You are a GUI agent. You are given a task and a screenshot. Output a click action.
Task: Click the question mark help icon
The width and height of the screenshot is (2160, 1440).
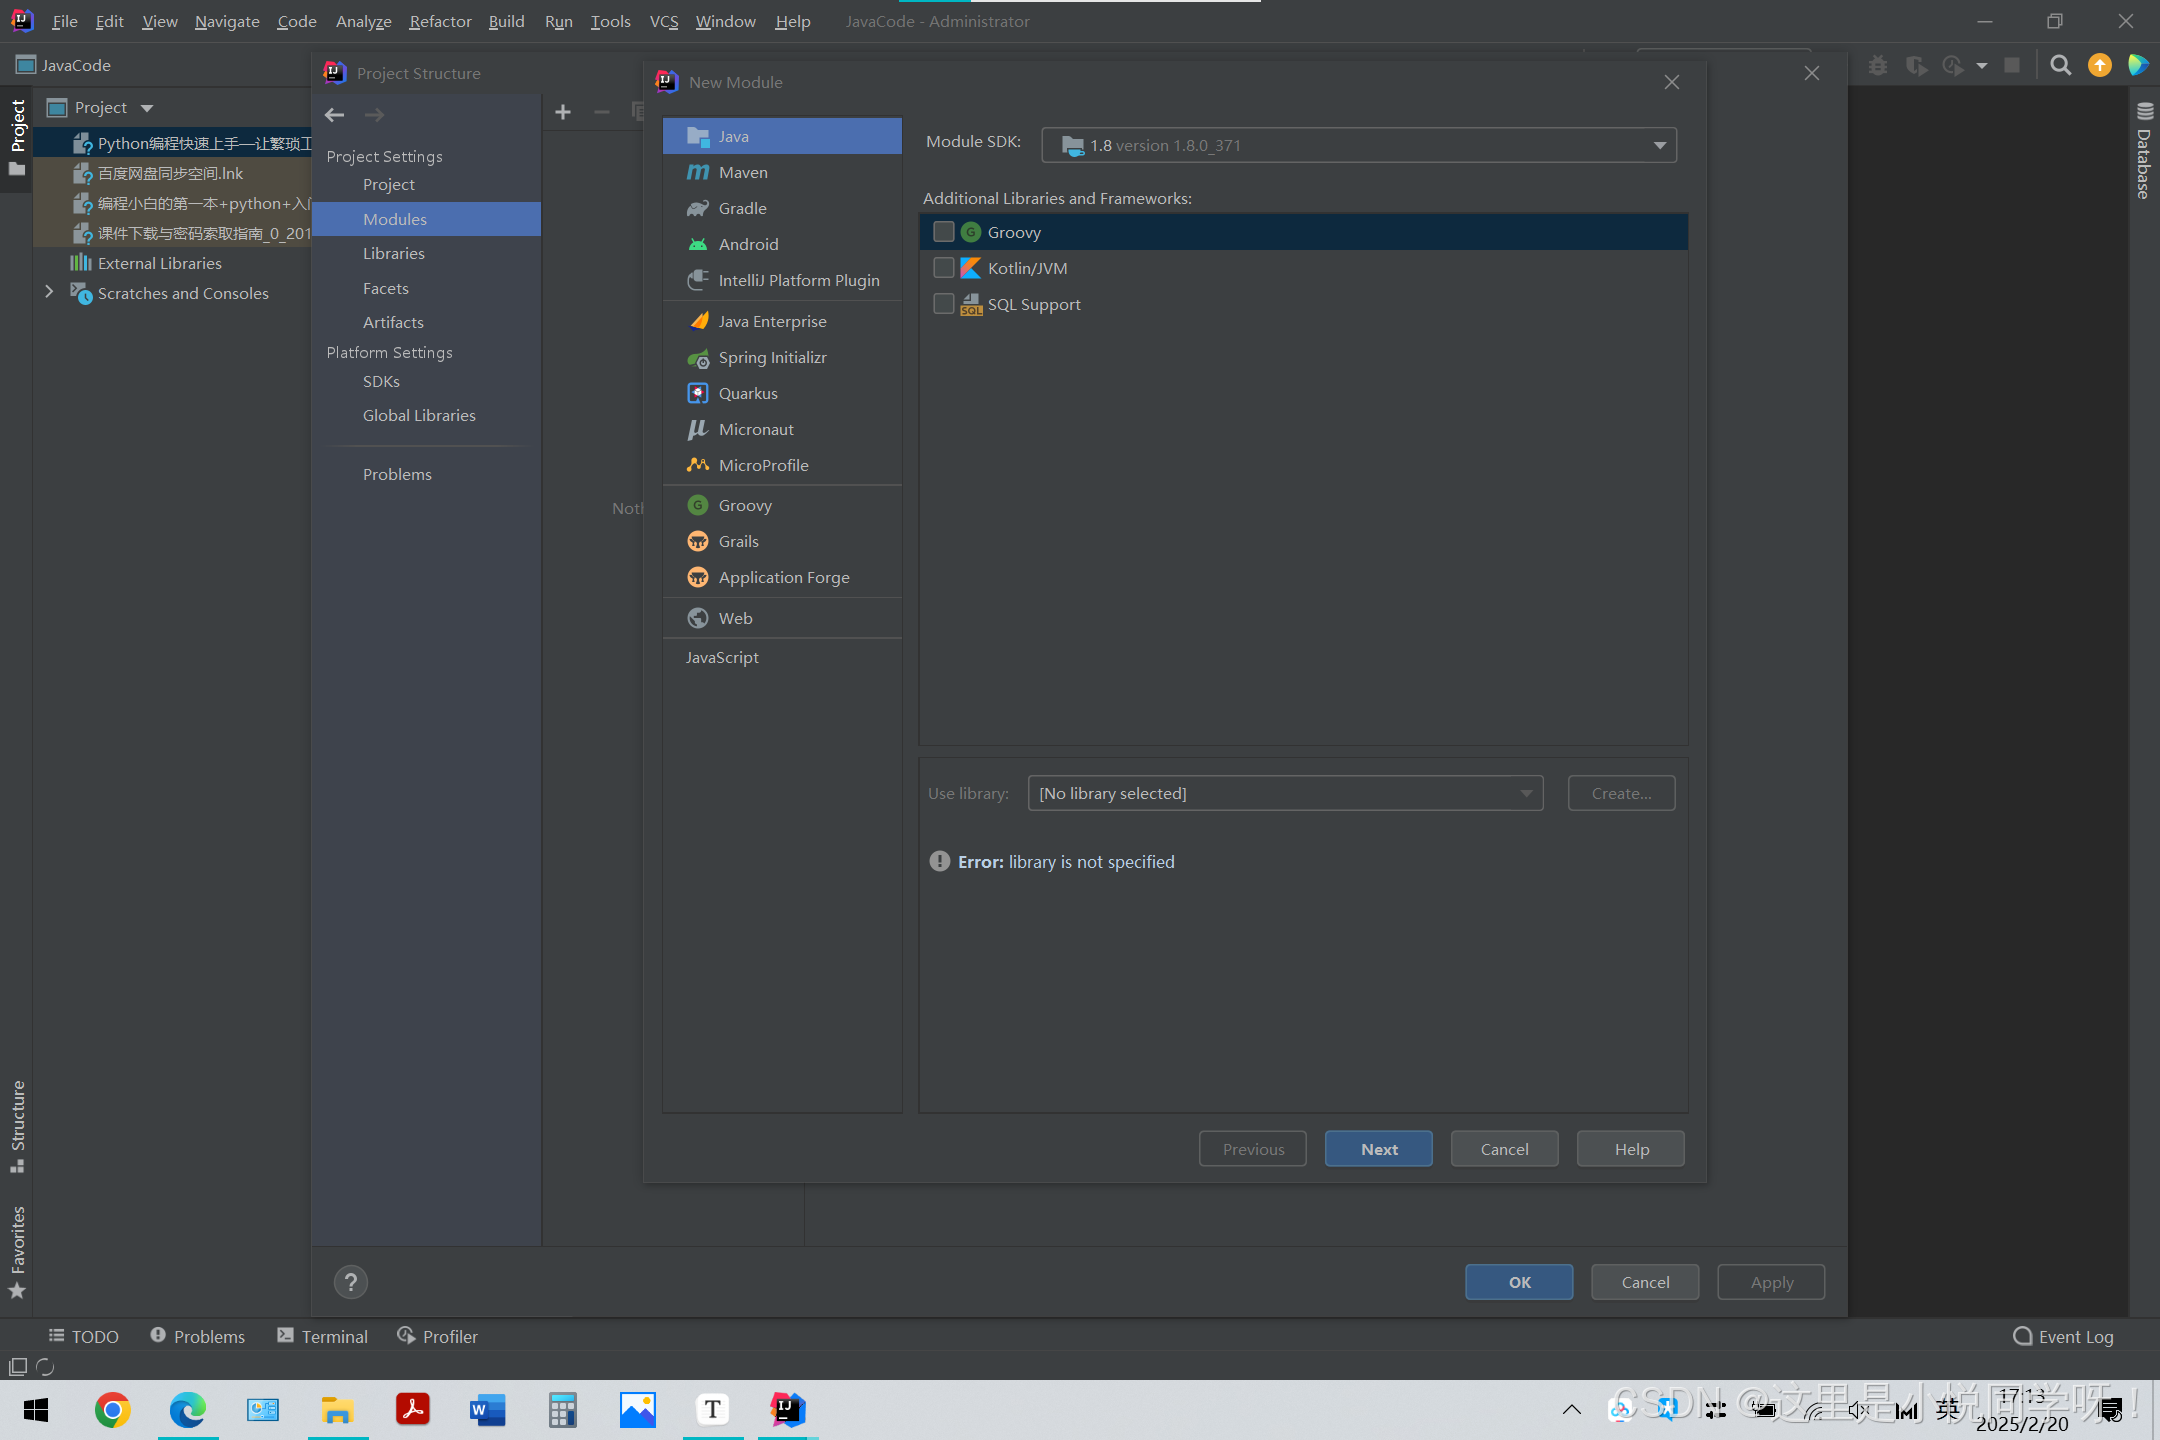350,1282
